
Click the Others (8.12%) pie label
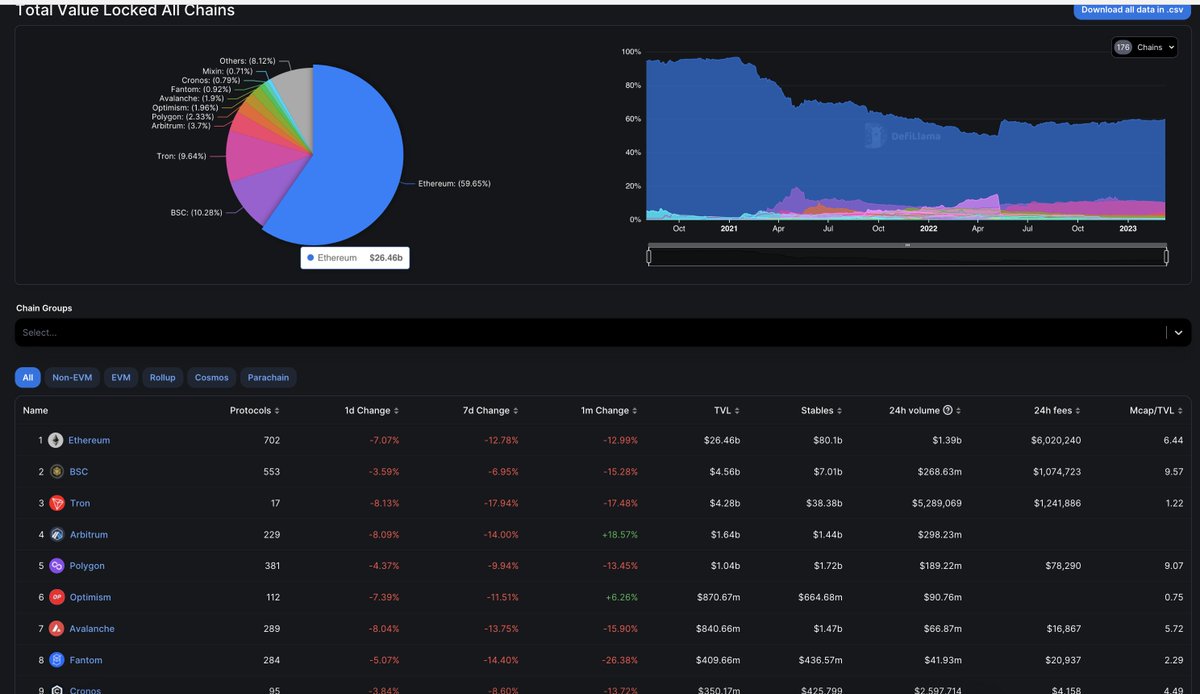(x=247, y=61)
